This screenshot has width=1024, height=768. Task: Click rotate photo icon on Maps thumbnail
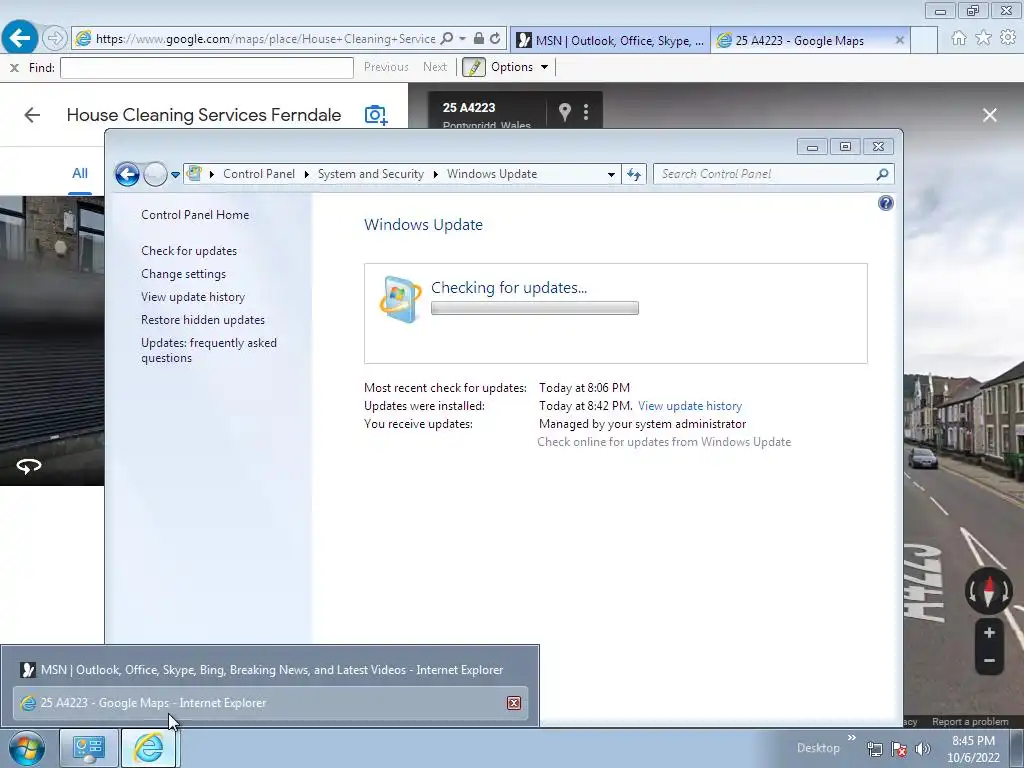29,466
